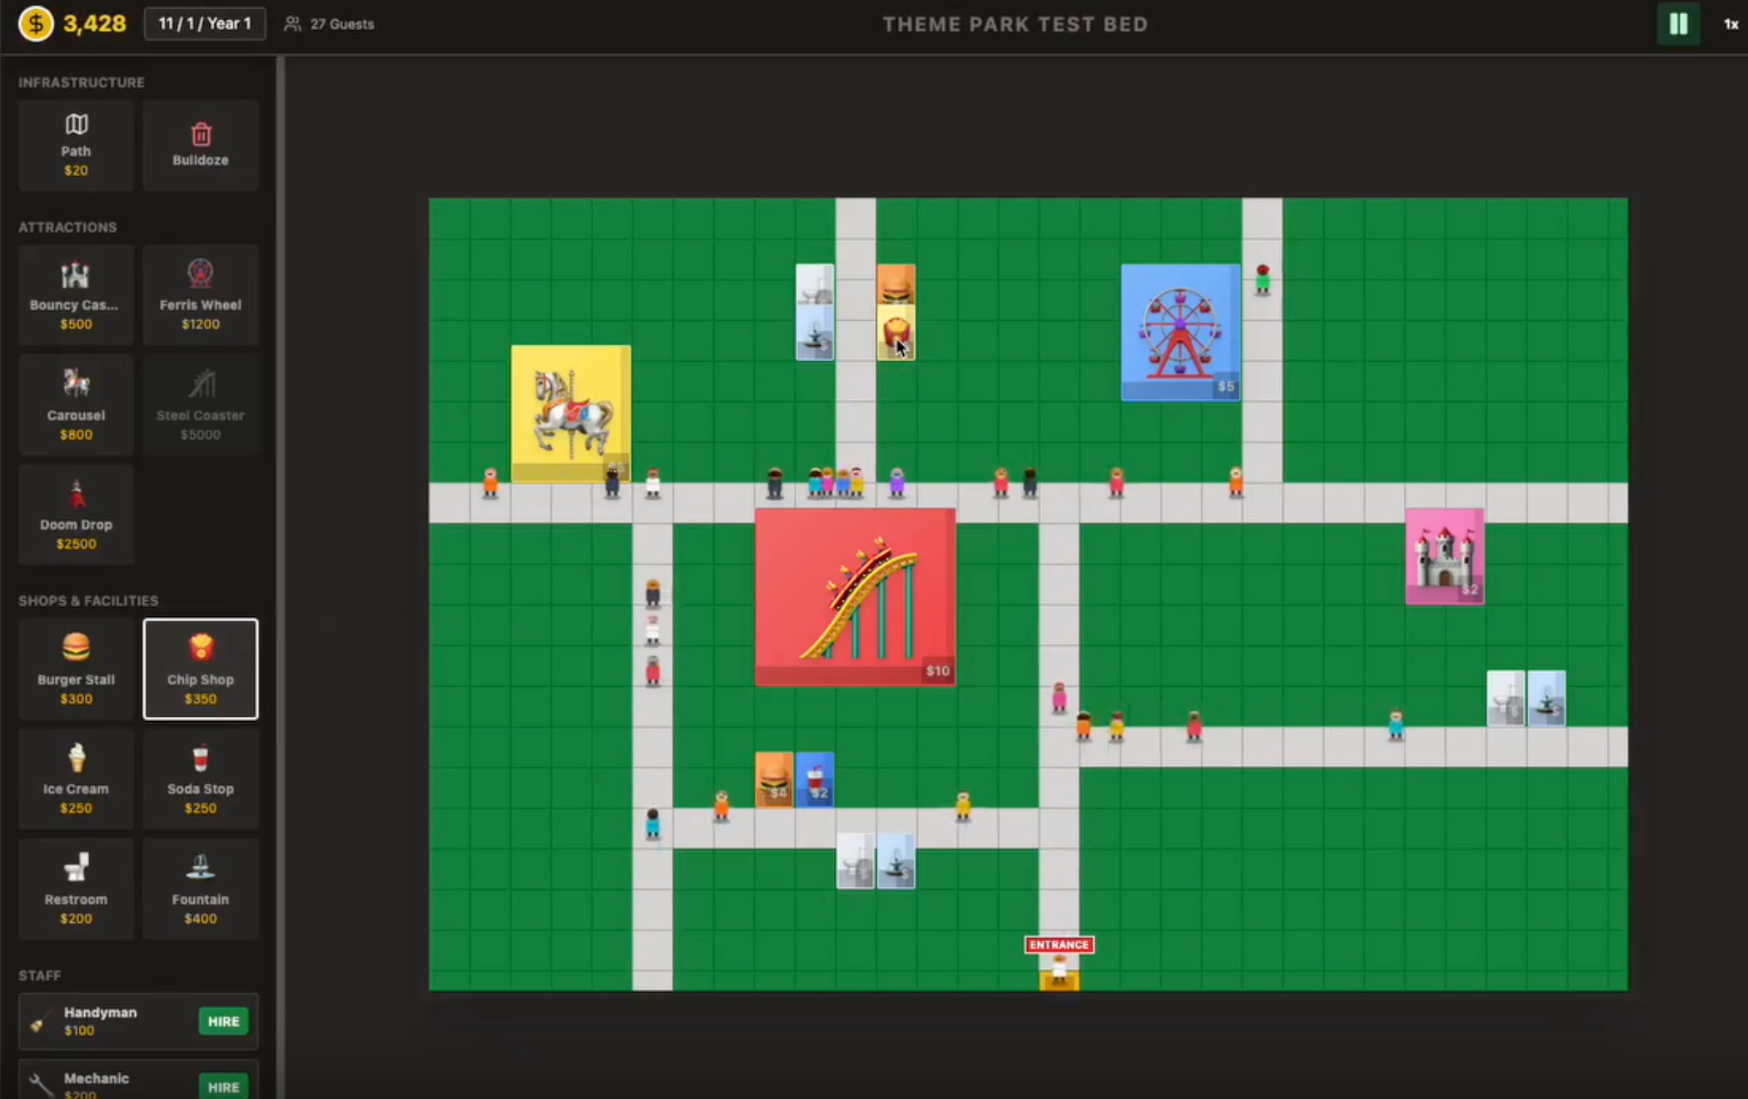
Task: Click the red roller coaster on map
Action: (855, 597)
